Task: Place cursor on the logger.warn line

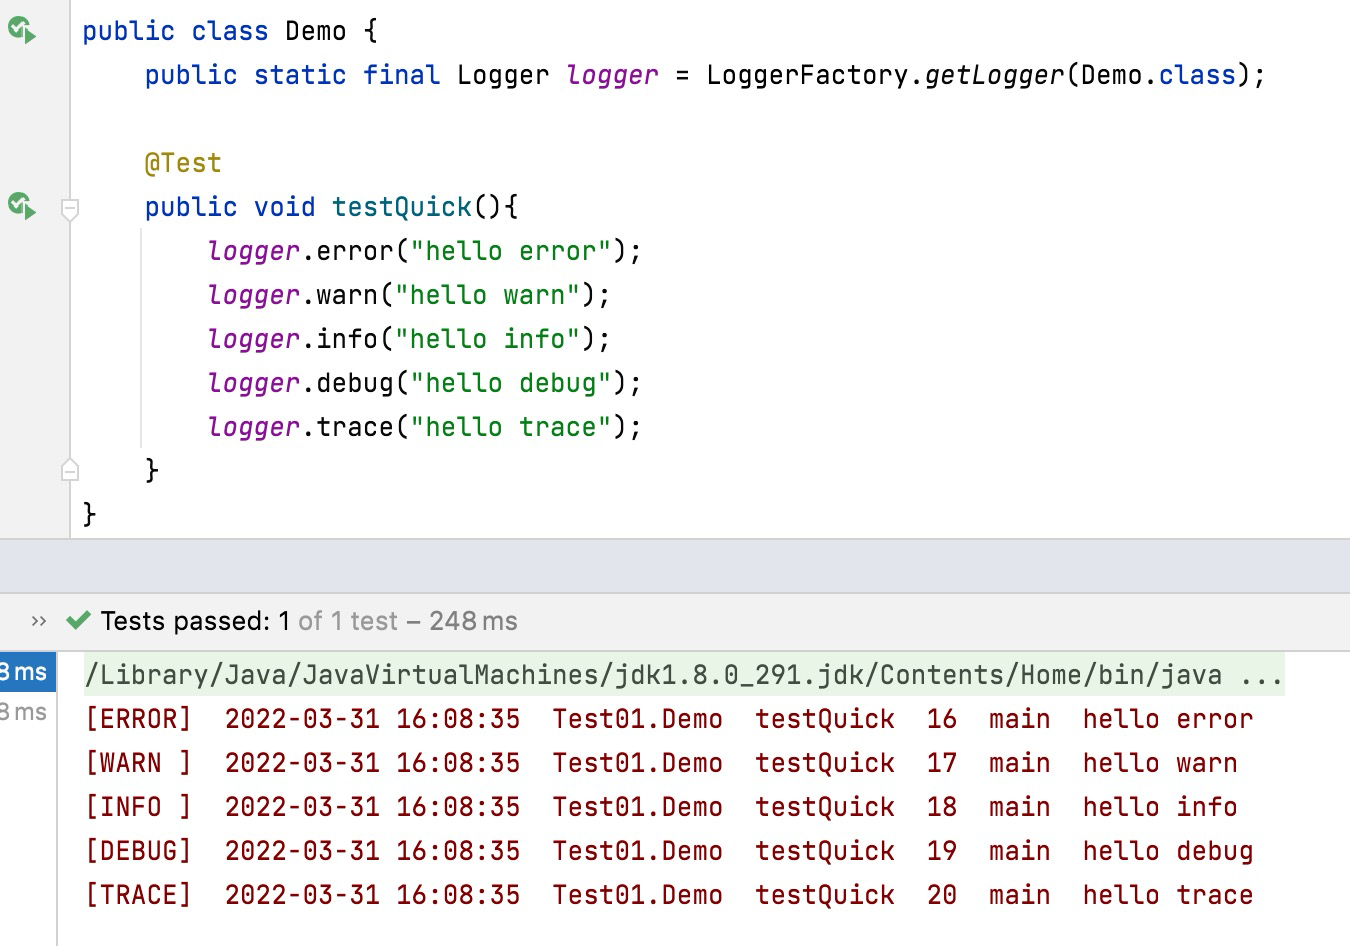Action: (x=400, y=294)
